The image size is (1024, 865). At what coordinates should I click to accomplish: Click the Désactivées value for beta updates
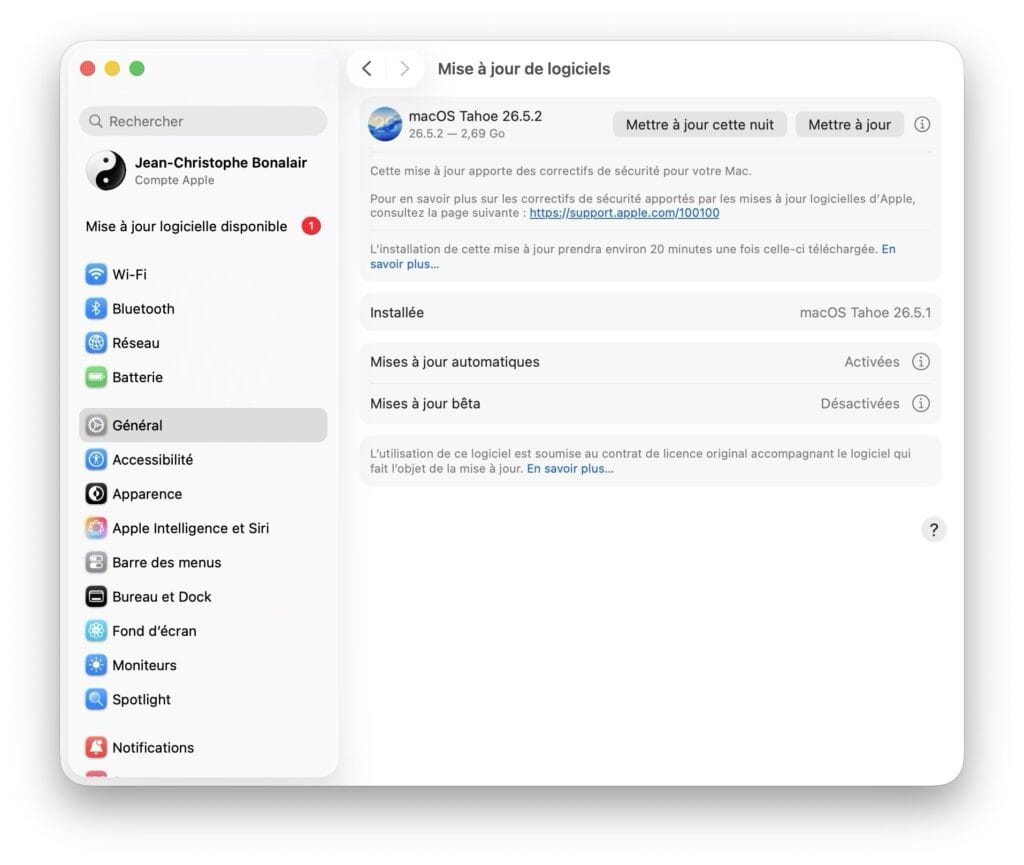click(x=860, y=403)
